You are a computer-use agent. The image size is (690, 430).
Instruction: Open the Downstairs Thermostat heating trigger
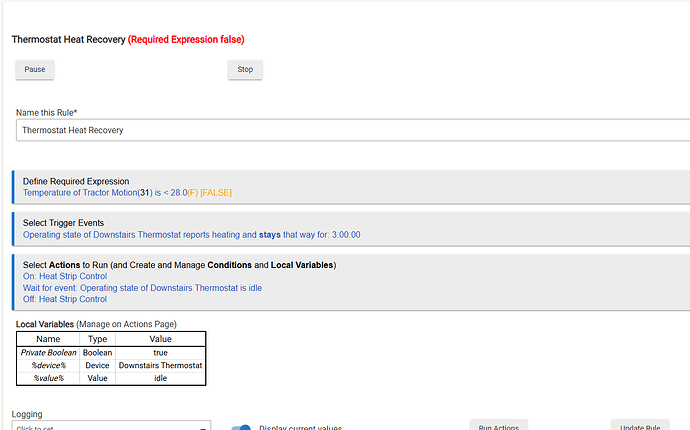(191, 235)
